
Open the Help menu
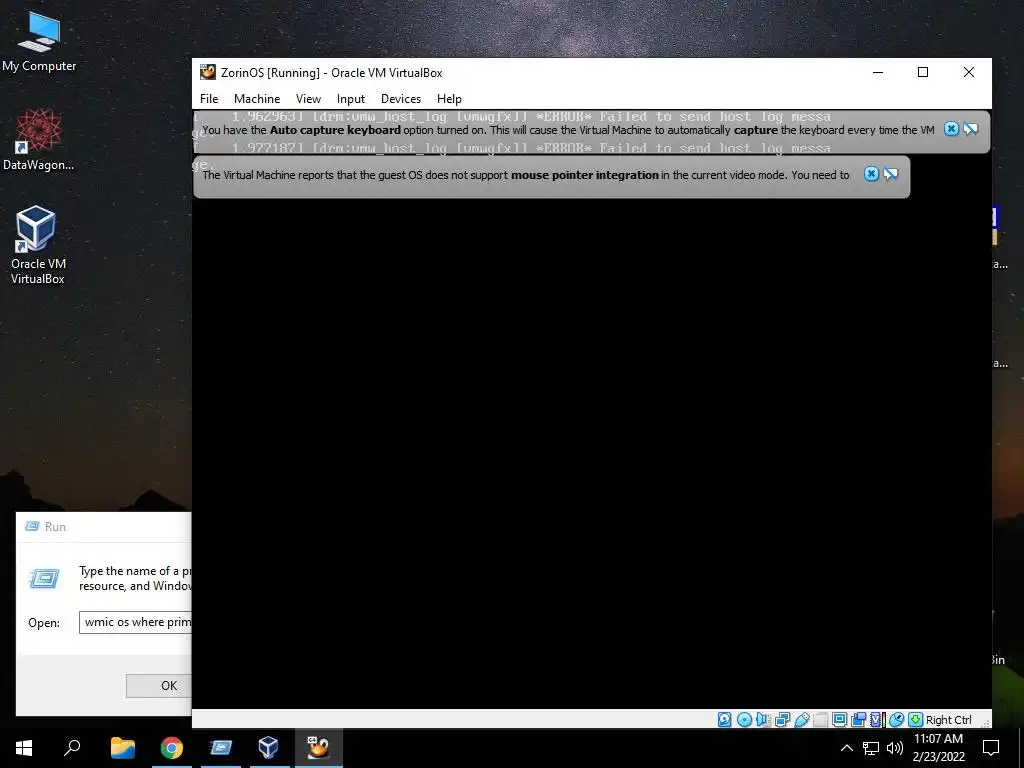pyautogui.click(x=449, y=99)
